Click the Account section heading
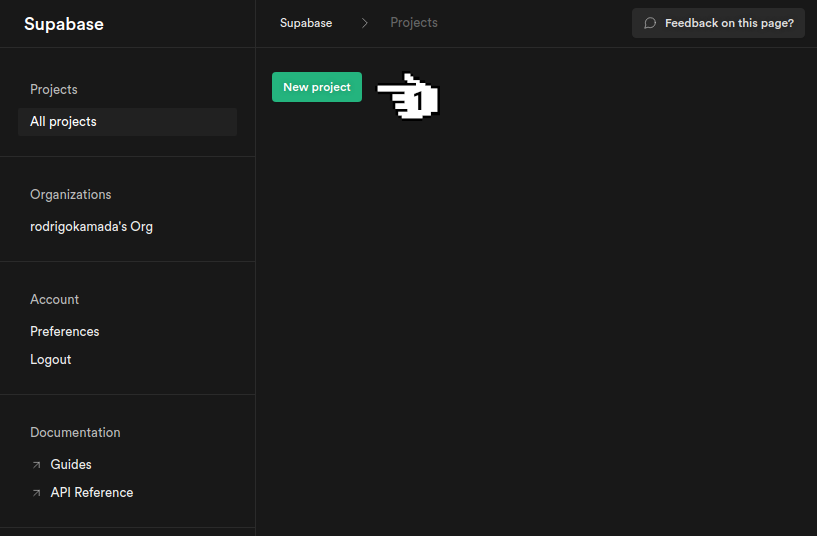 coord(54,300)
